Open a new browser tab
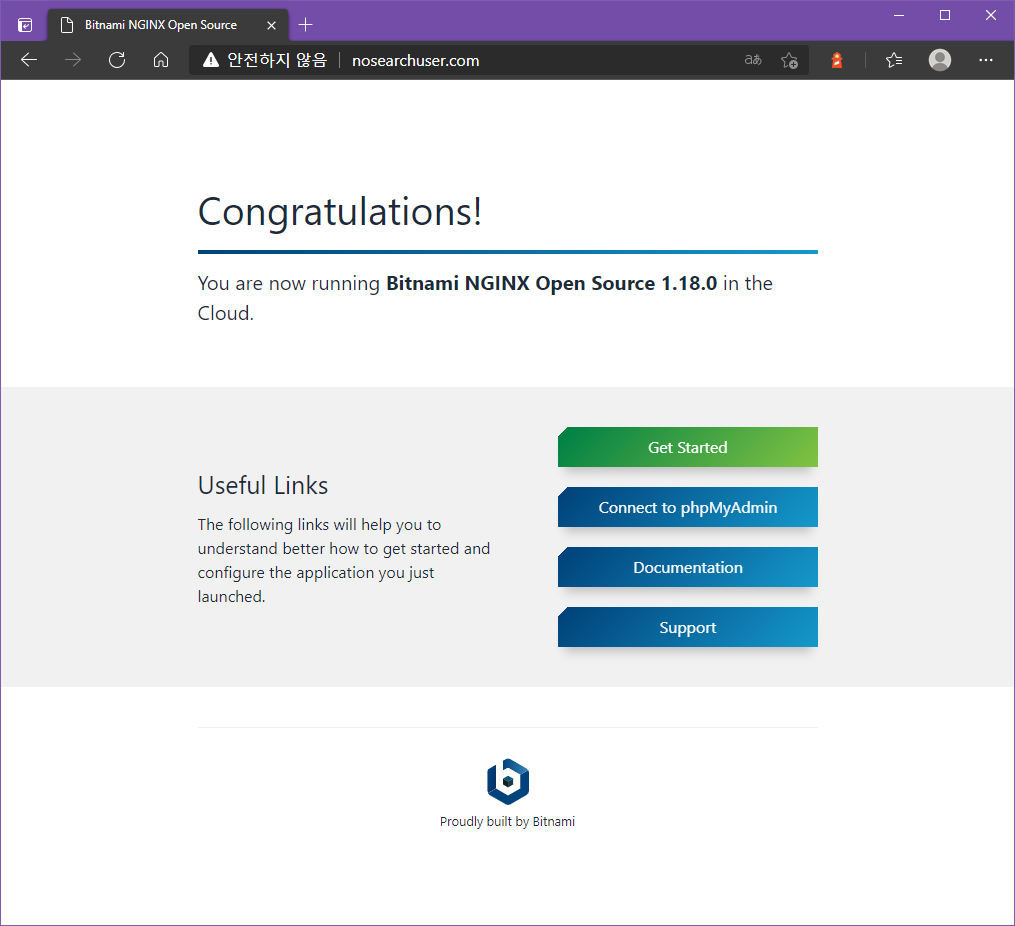Screen dimensions: 1015x926 click(x=306, y=25)
